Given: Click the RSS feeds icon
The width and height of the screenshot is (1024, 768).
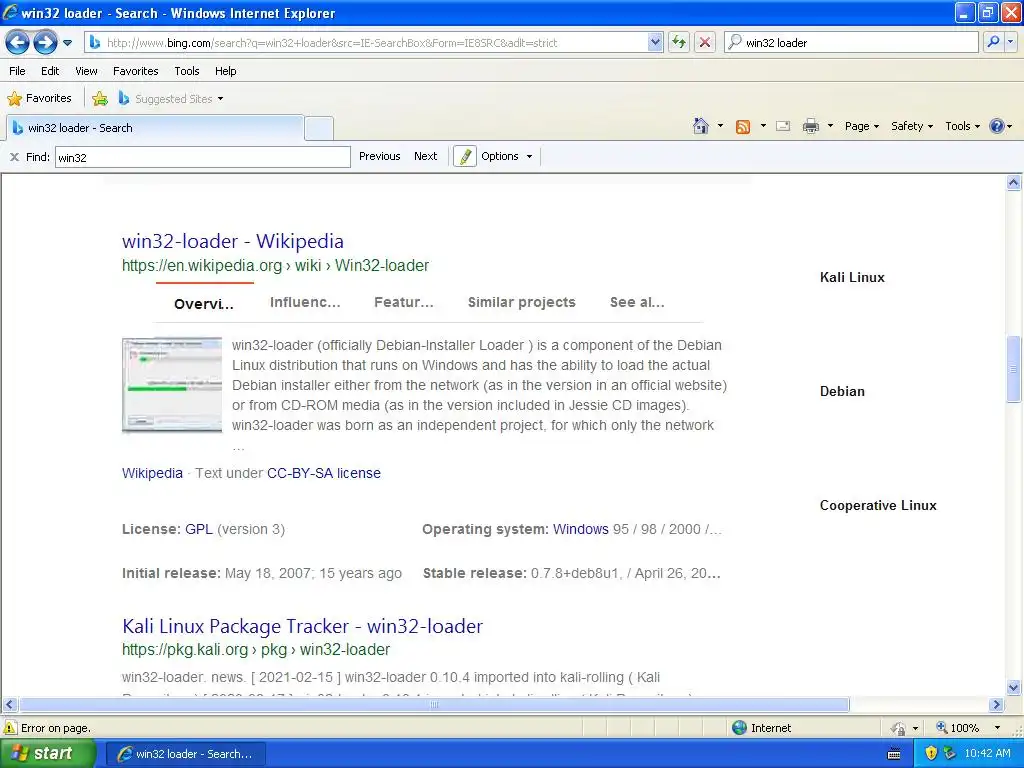Looking at the screenshot, I should pos(743,127).
